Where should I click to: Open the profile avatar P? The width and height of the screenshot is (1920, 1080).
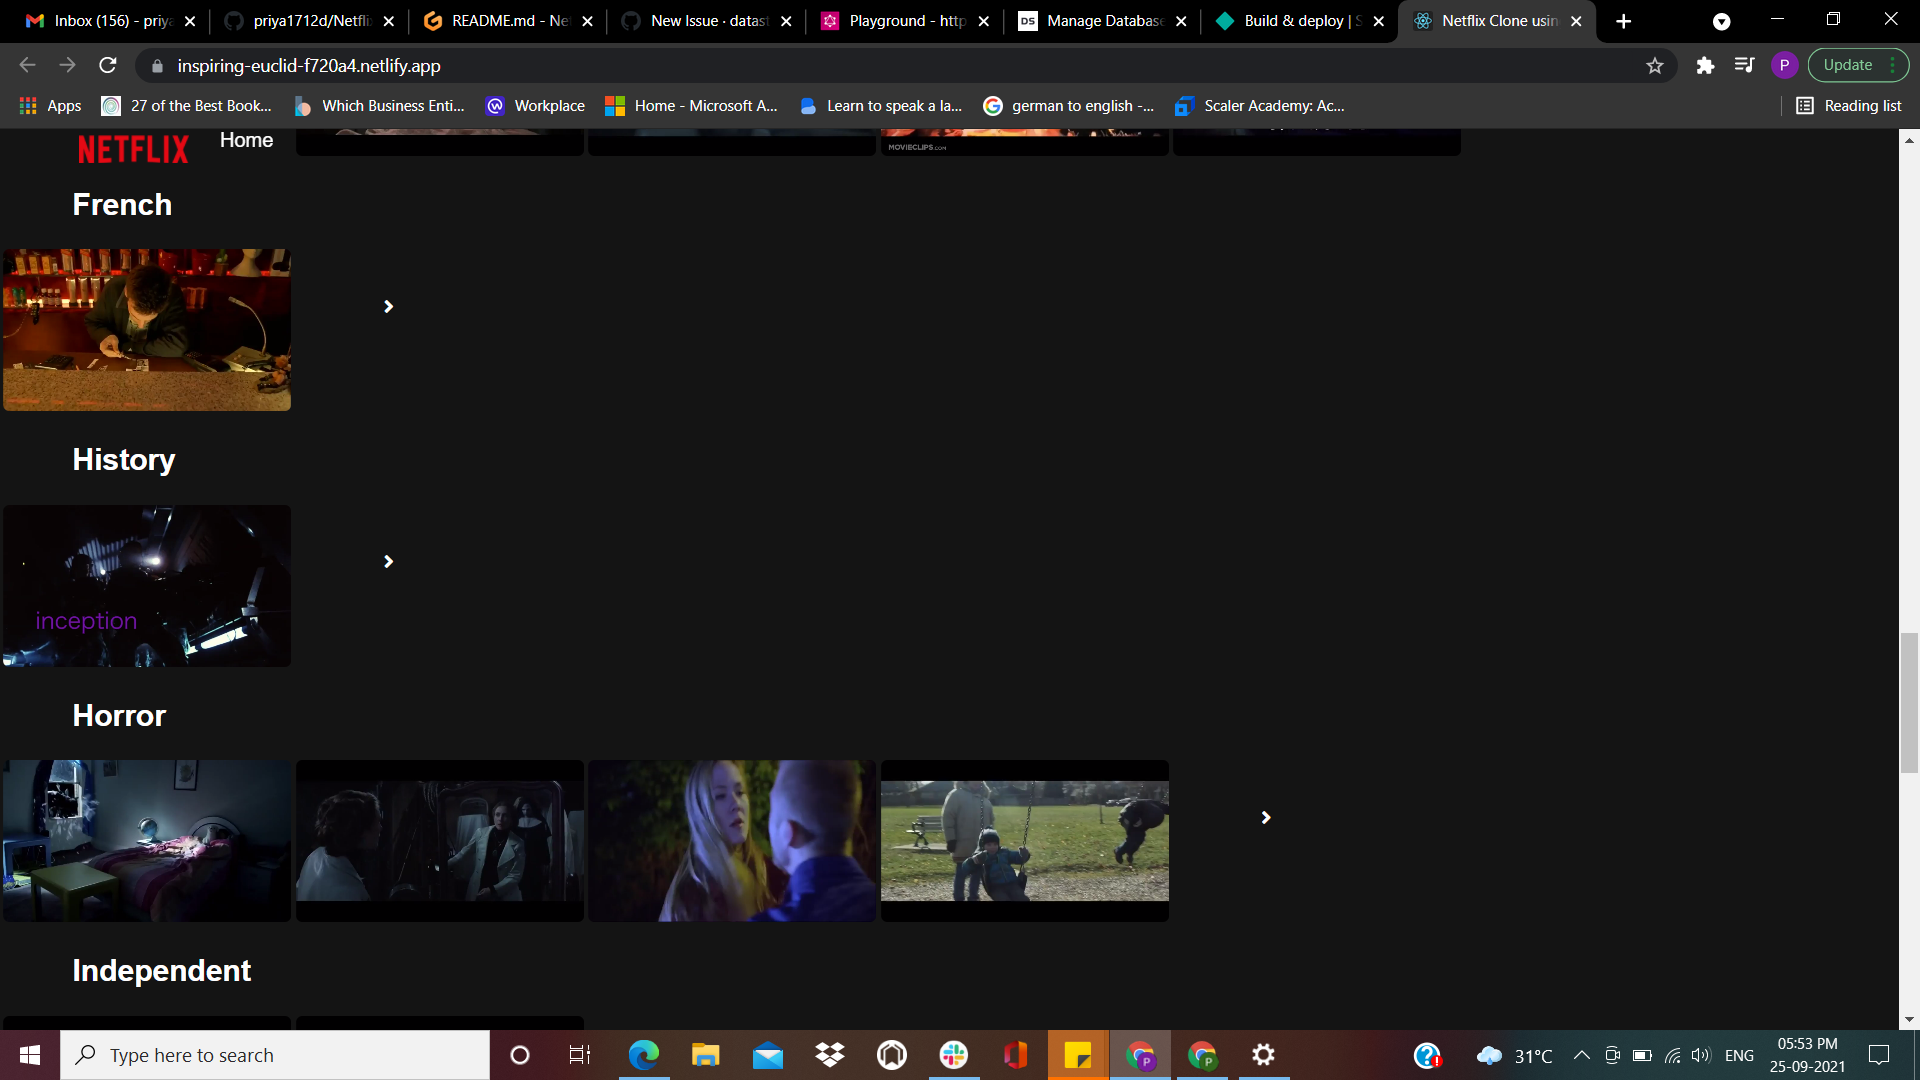tap(1784, 66)
